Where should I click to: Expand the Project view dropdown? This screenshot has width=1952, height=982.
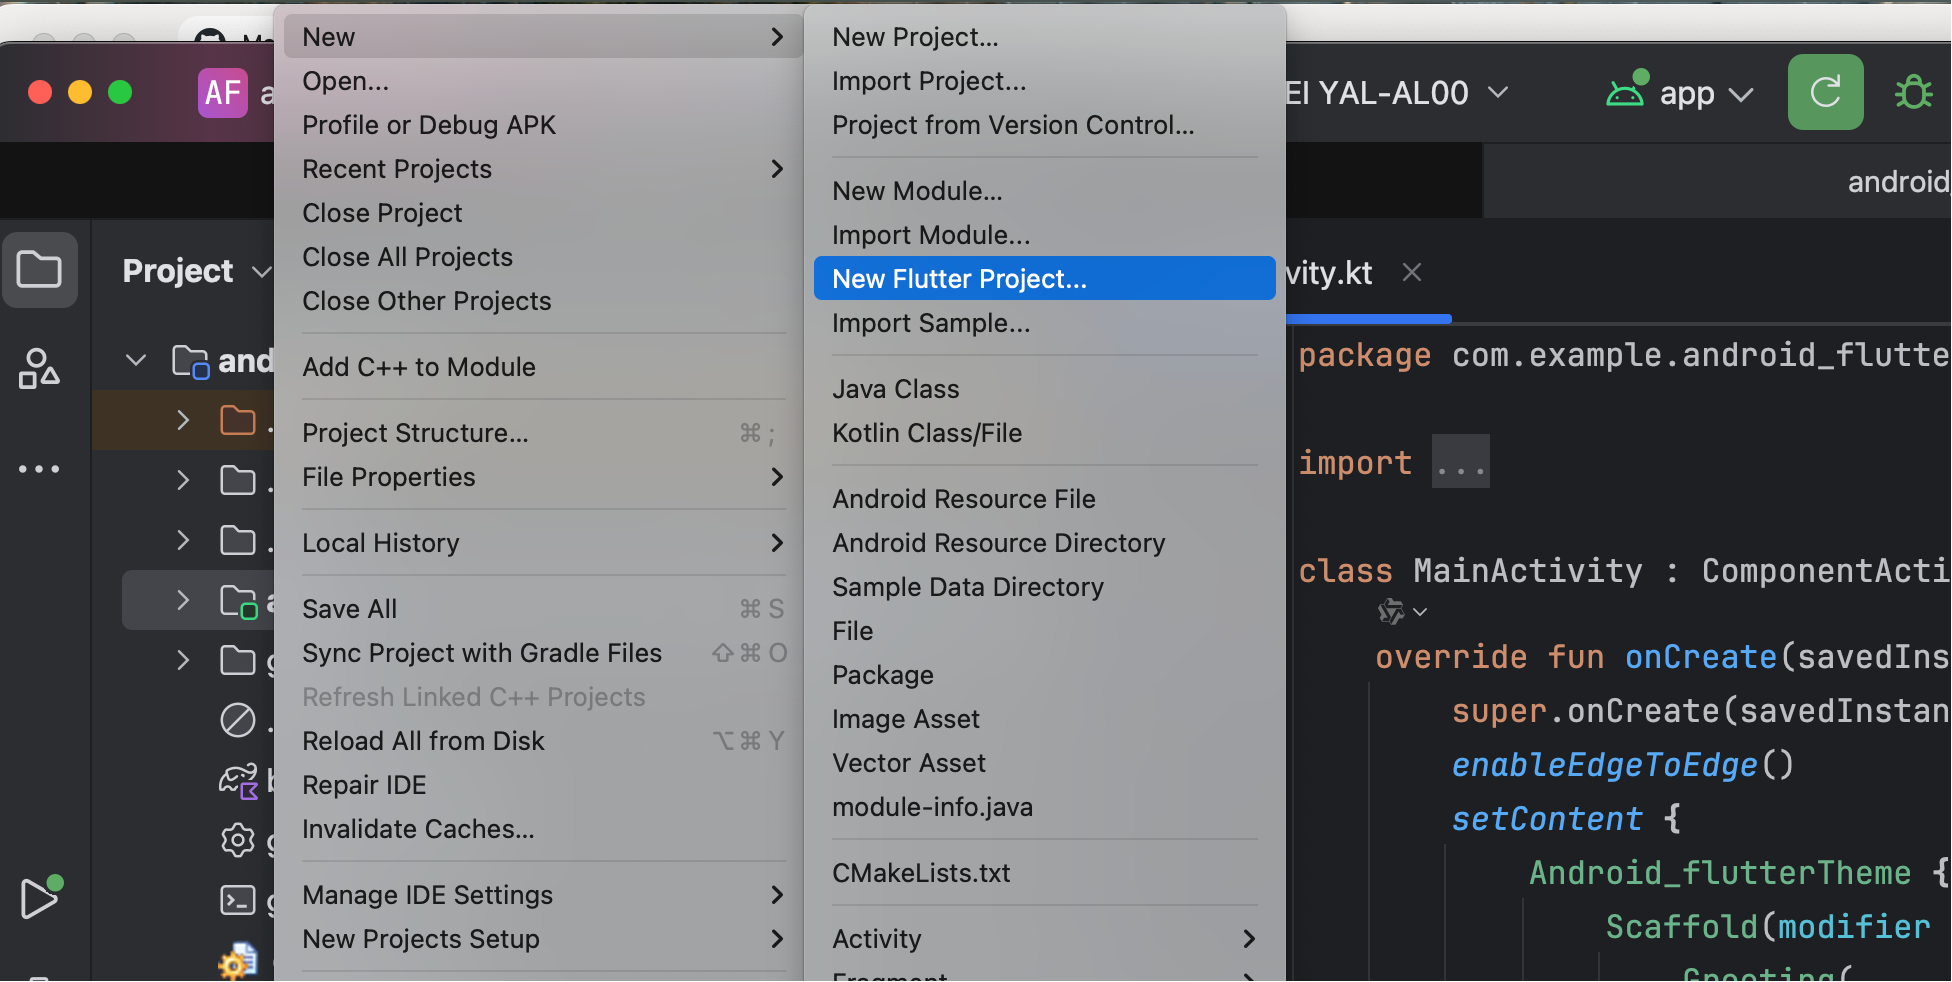[261, 272]
